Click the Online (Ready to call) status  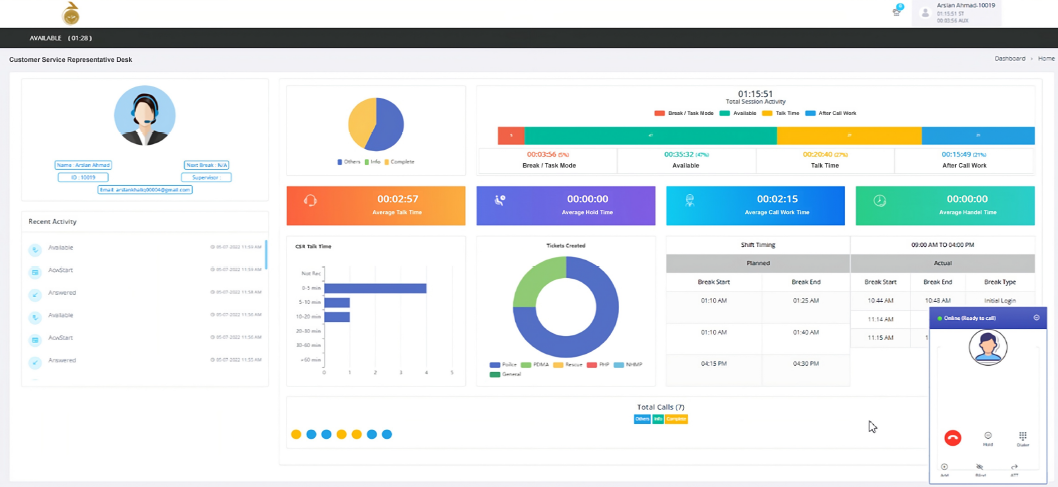tap(968, 317)
